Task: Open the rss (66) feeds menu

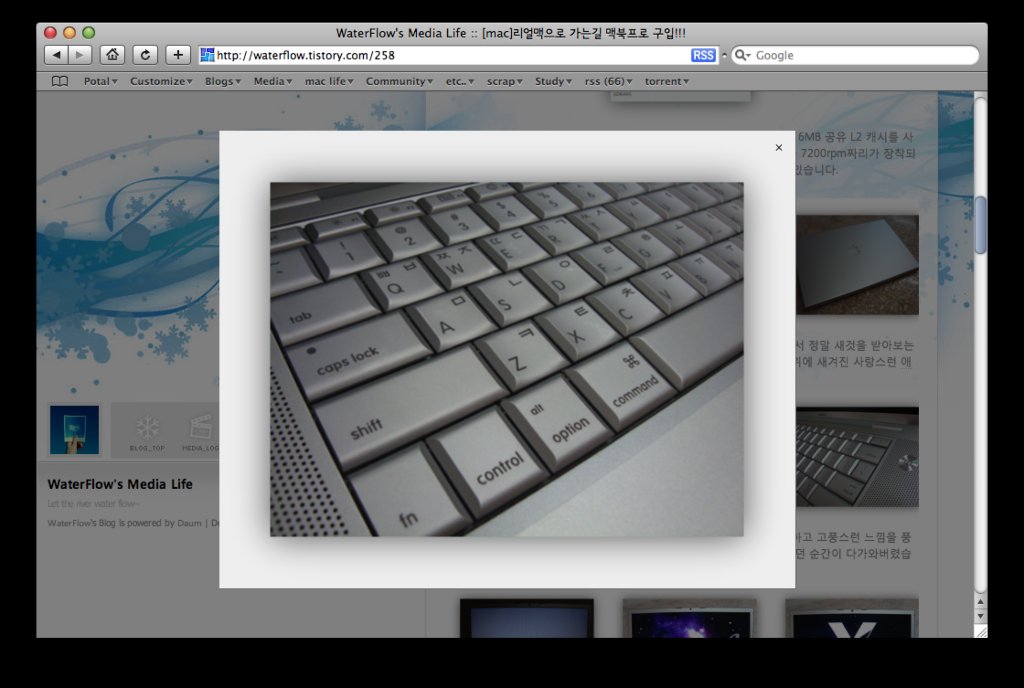Action: coord(609,82)
